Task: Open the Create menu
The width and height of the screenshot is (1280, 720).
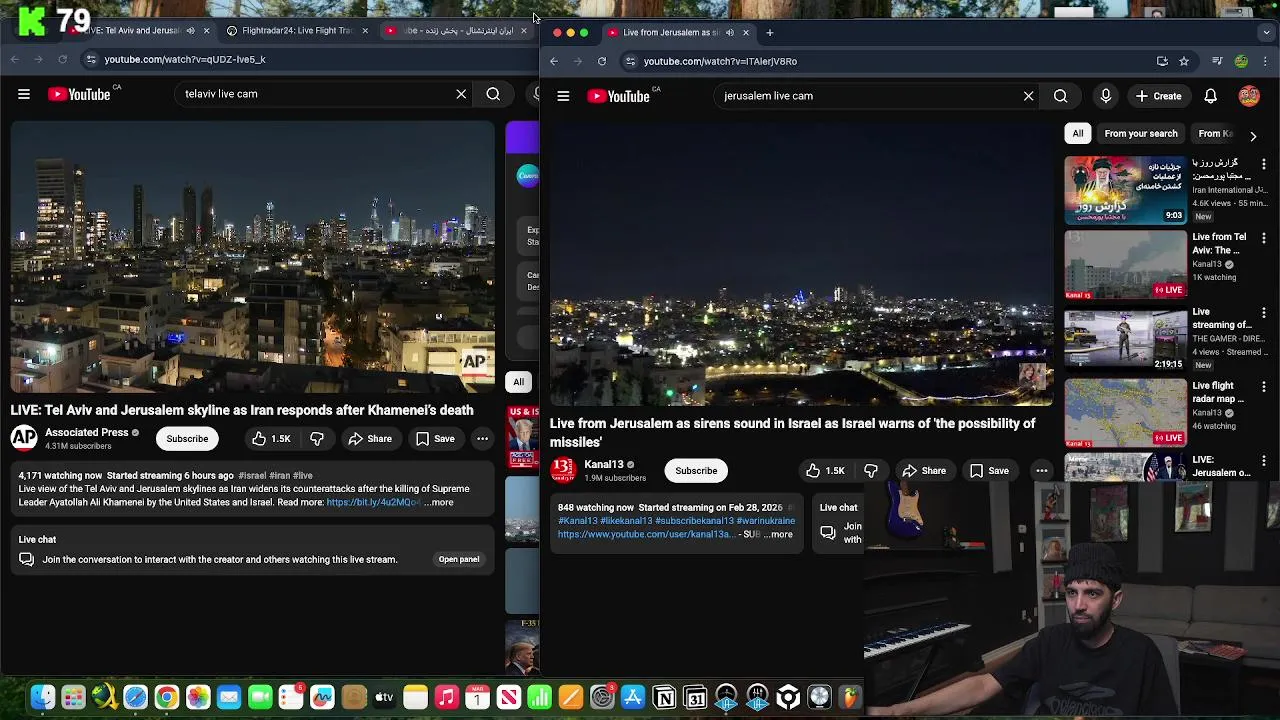Action: pos(1159,96)
